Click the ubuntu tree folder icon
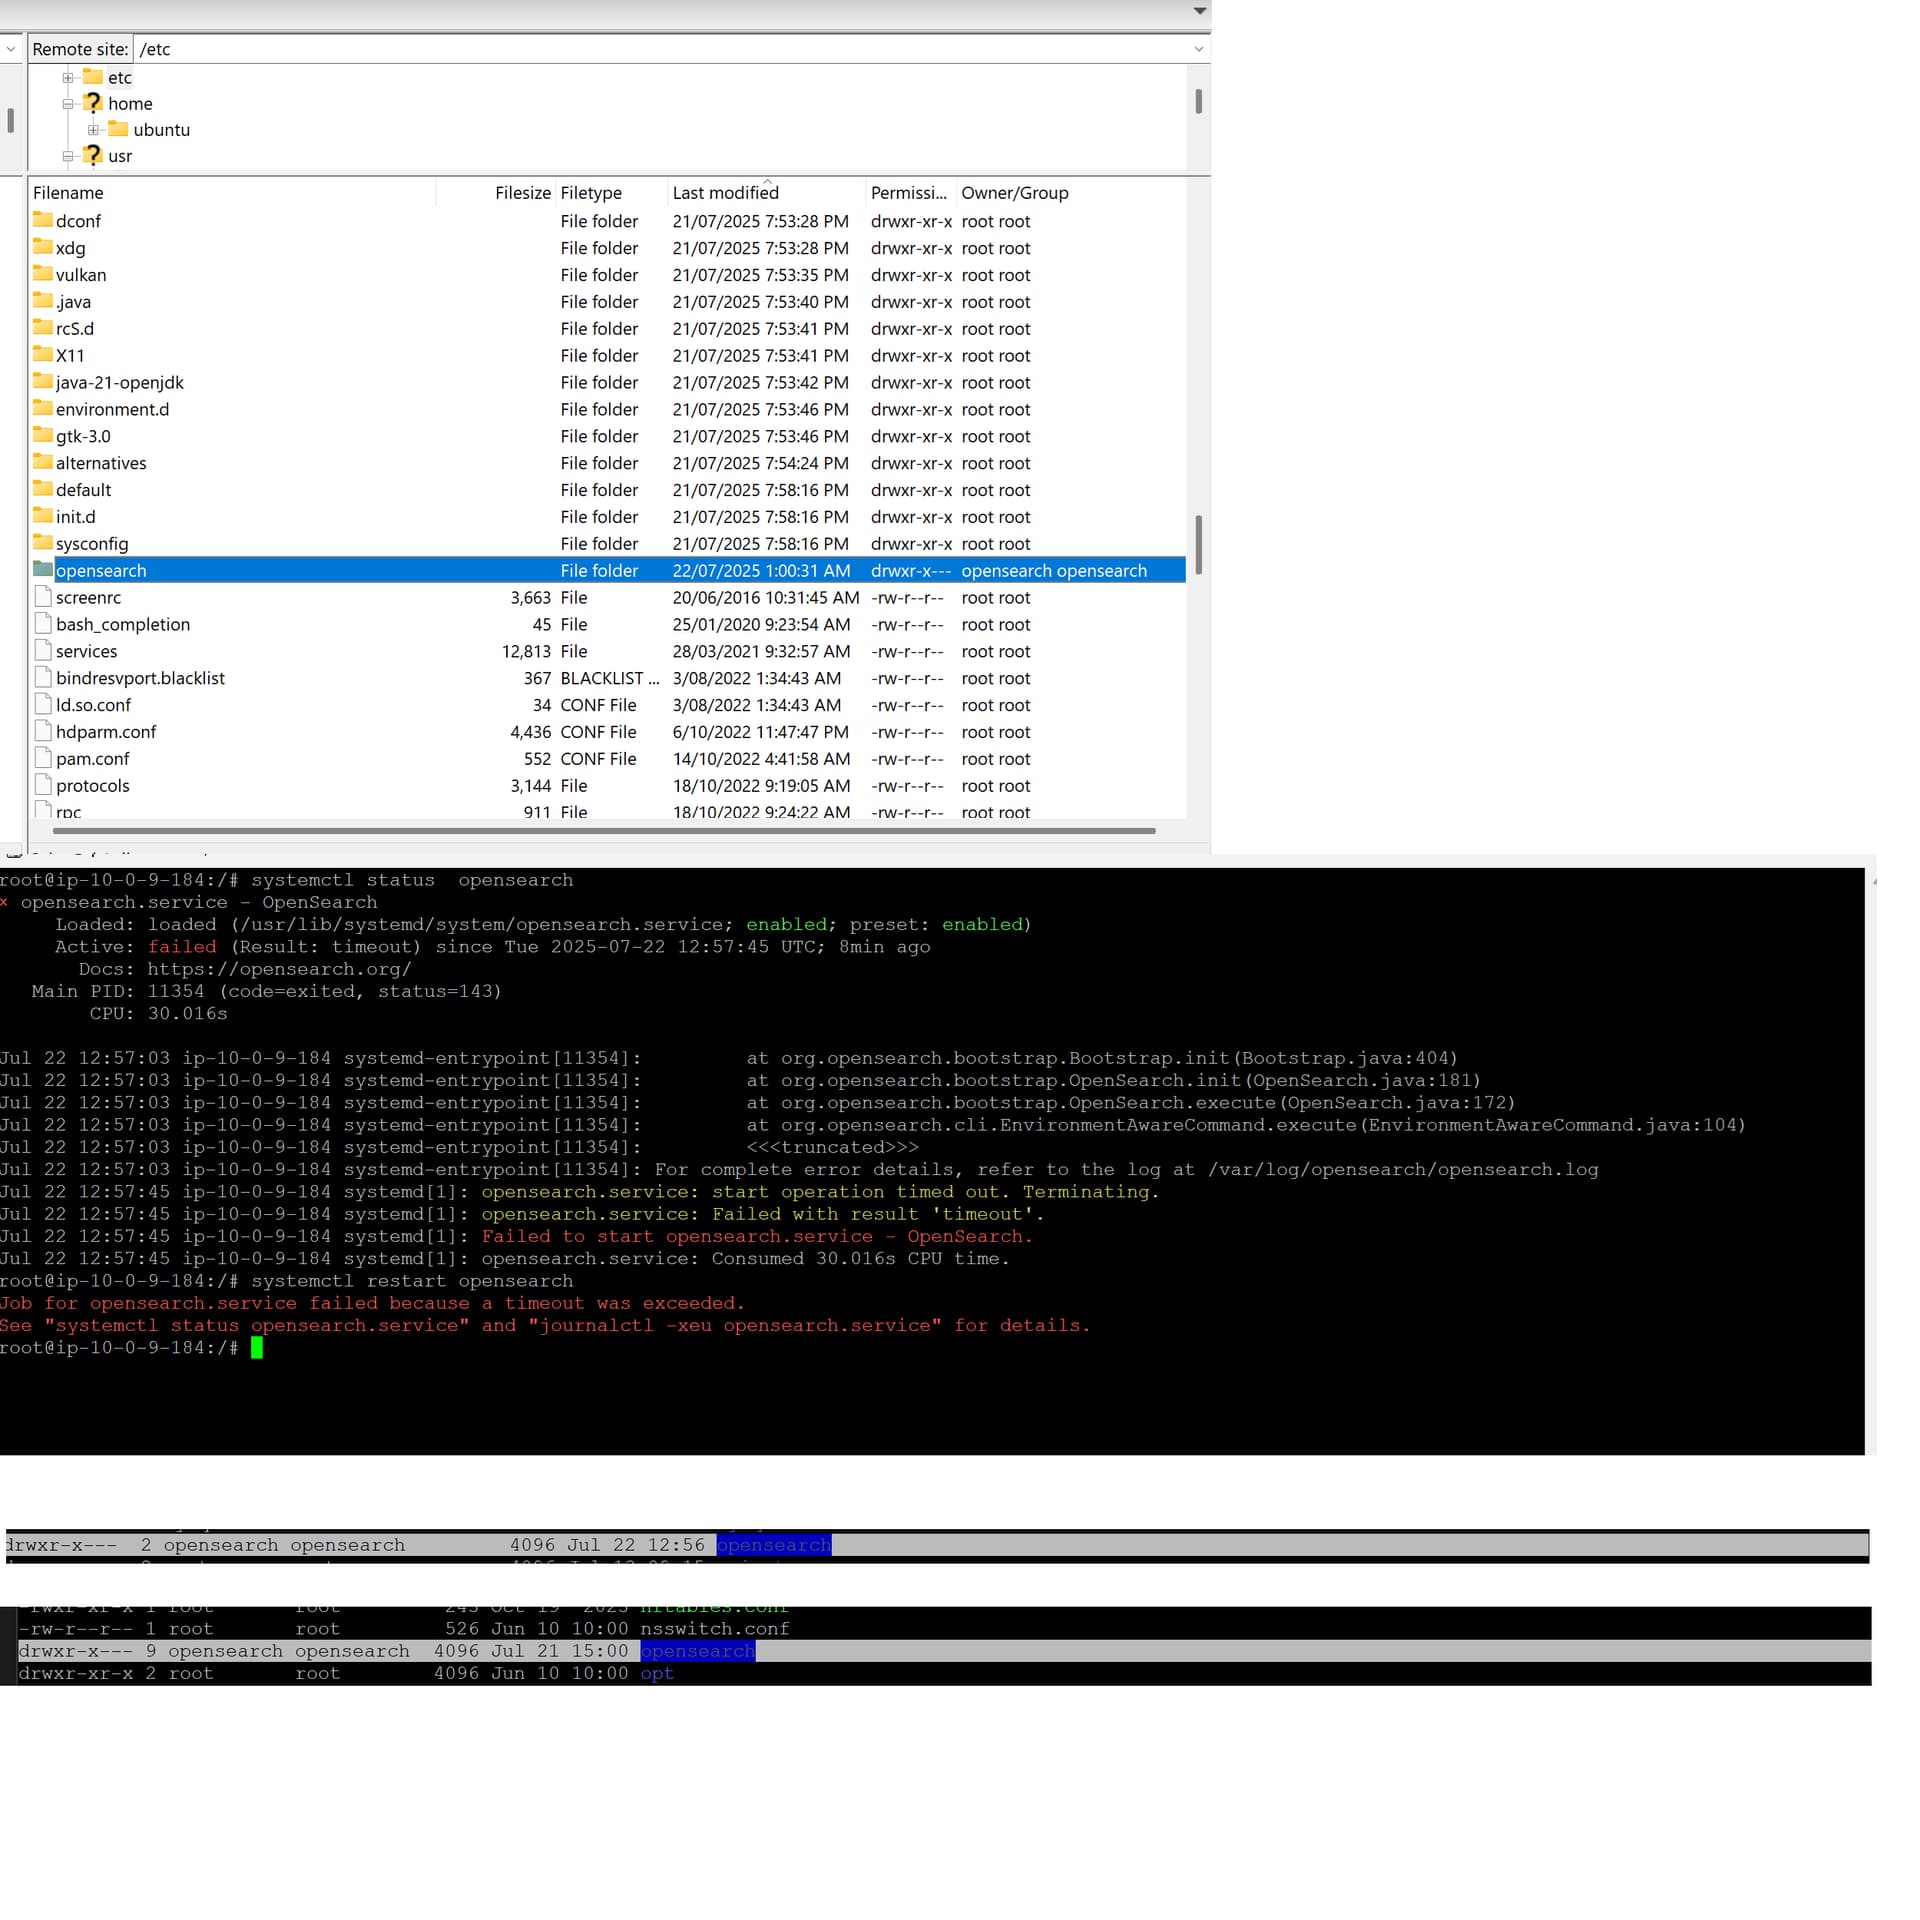 tap(118, 129)
